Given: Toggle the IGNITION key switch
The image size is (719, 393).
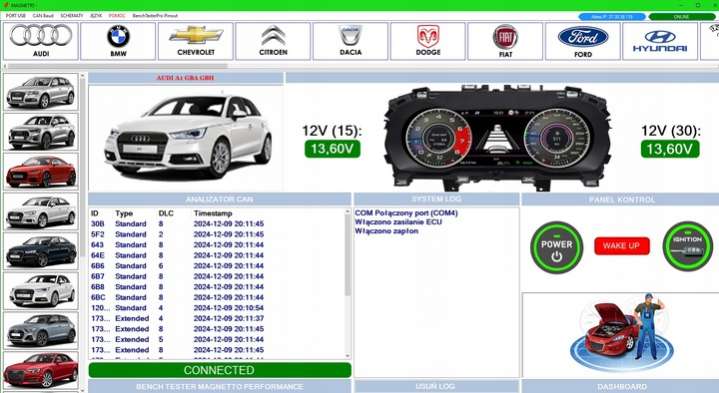Looking at the screenshot, I should coord(687,246).
